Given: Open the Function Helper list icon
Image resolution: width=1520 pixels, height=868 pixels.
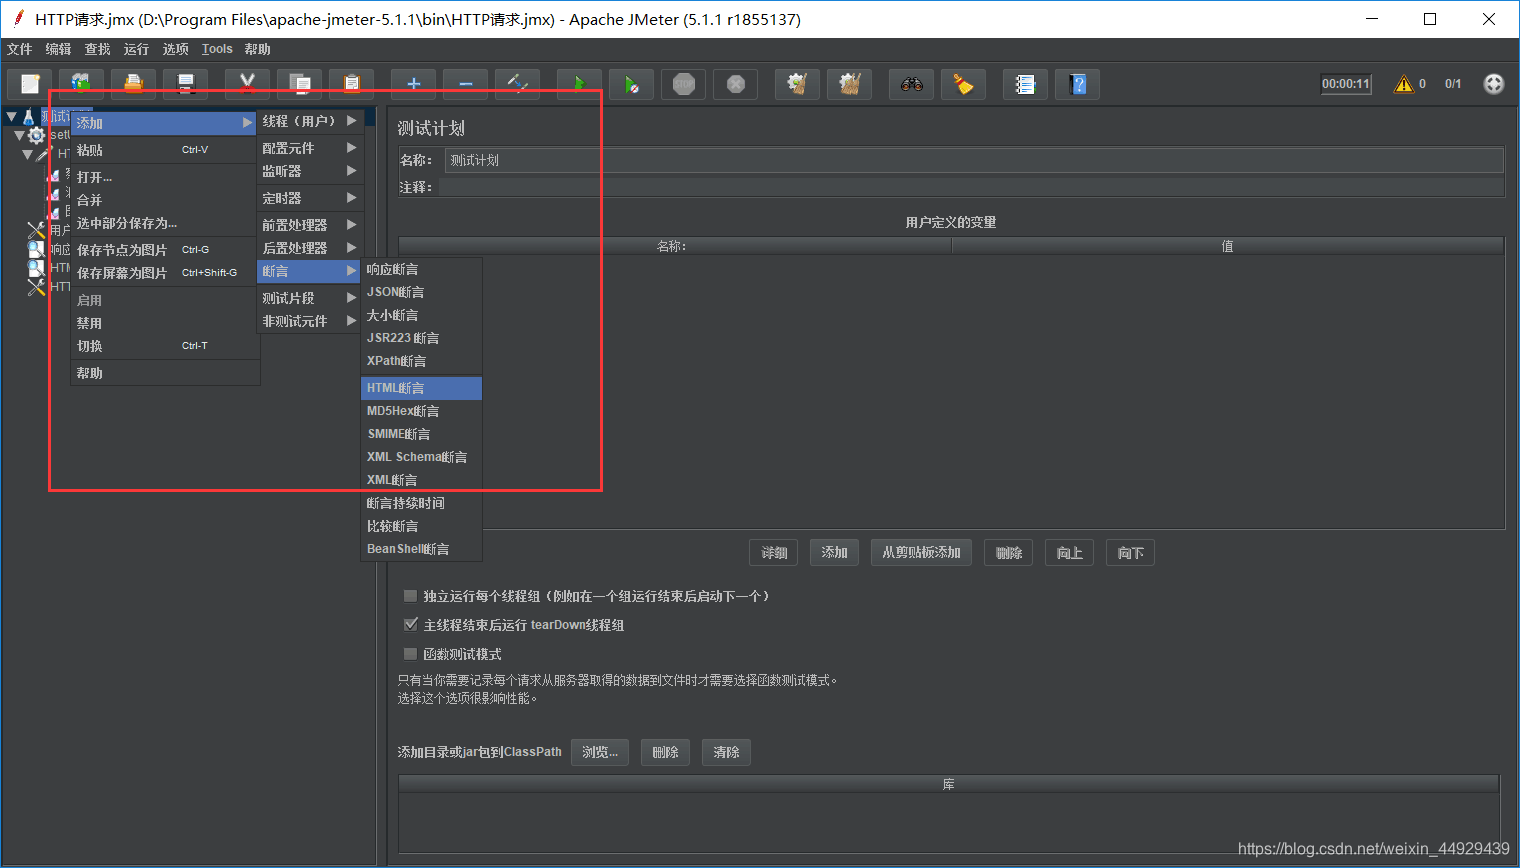Looking at the screenshot, I should [x=1025, y=85].
